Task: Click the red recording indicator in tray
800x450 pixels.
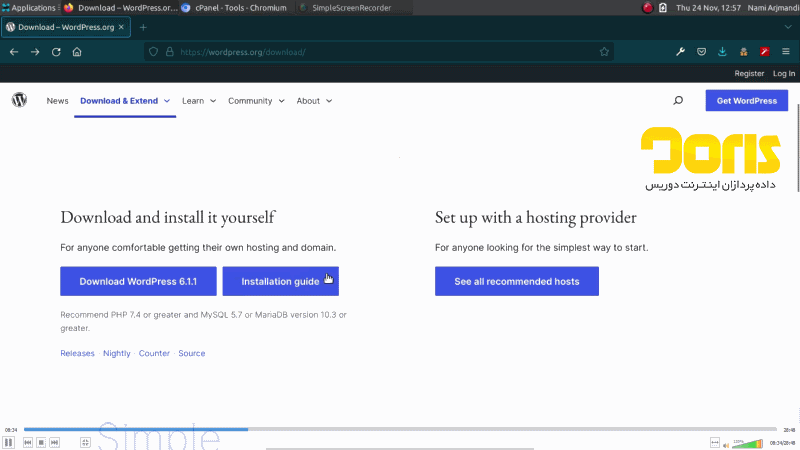Action: (x=647, y=8)
